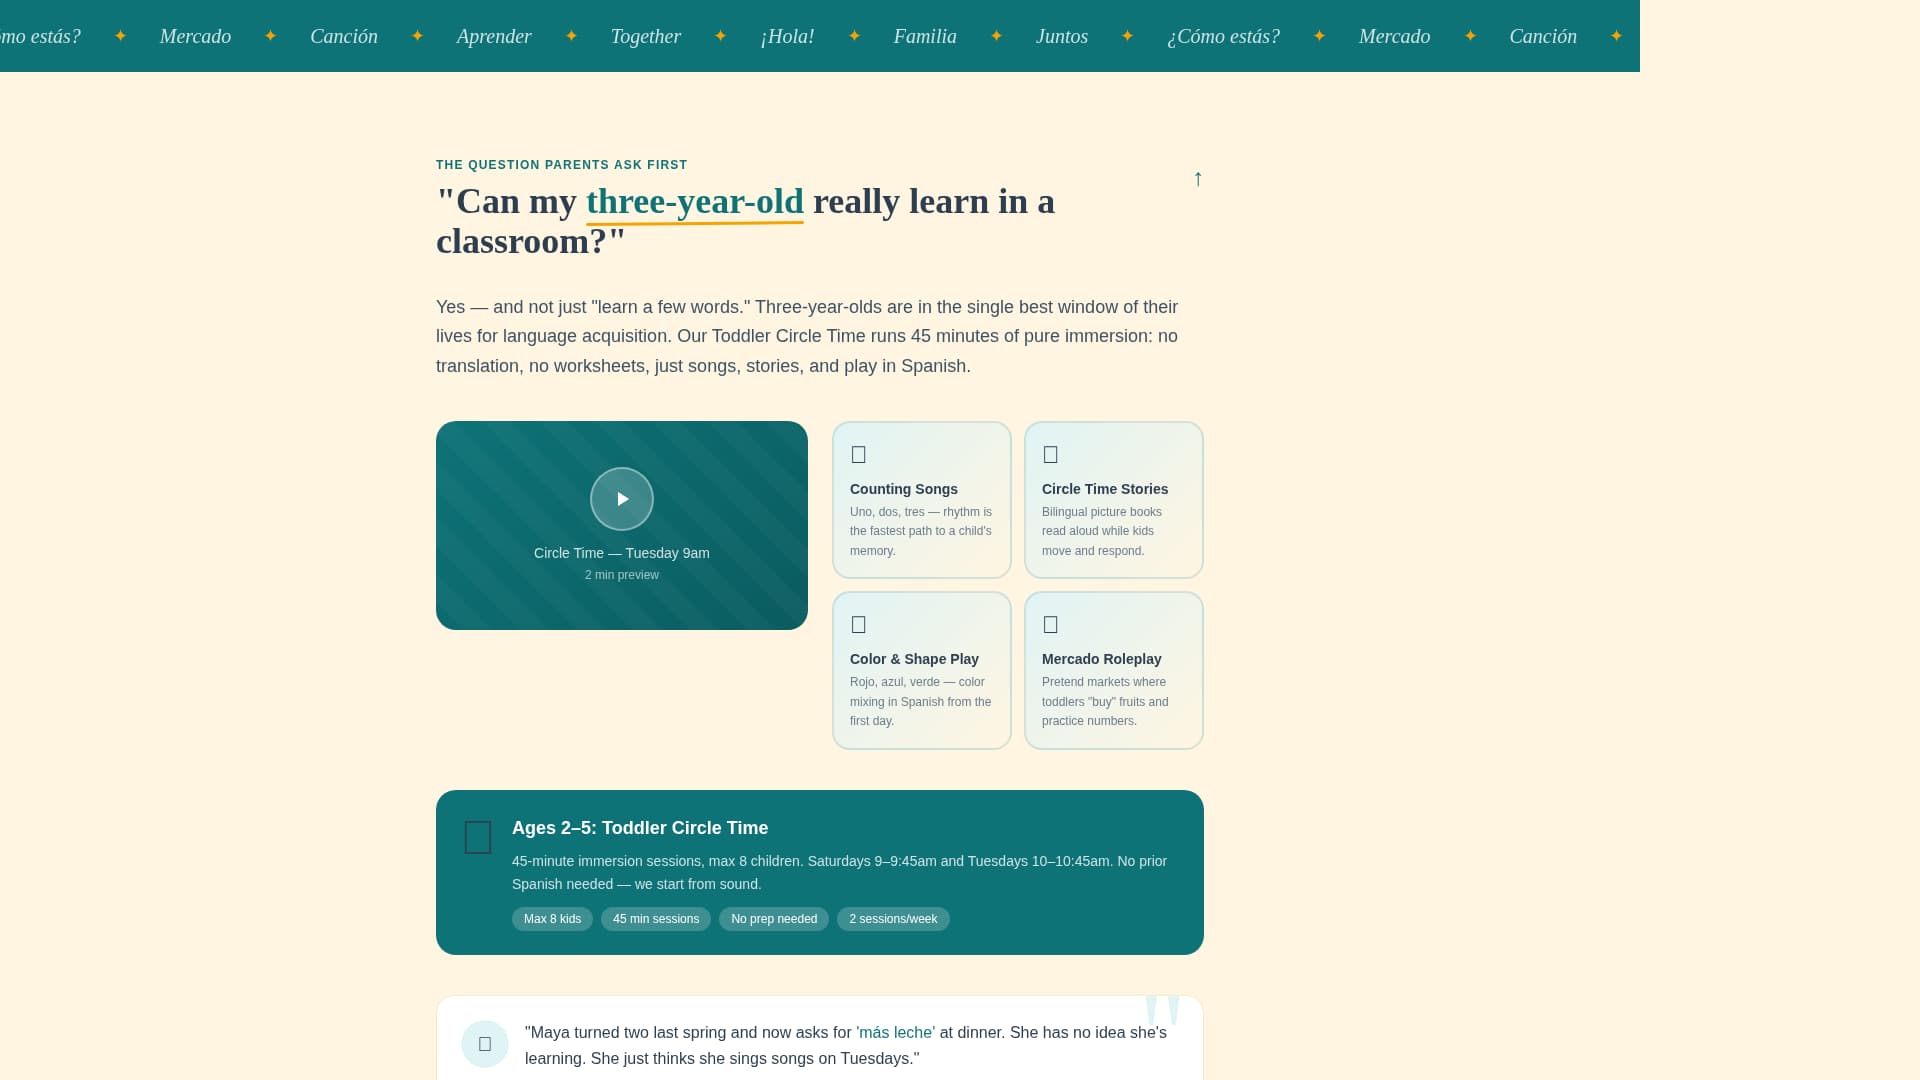
Task: Open the 'más leche' link in the testimonial
Action: click(894, 1032)
